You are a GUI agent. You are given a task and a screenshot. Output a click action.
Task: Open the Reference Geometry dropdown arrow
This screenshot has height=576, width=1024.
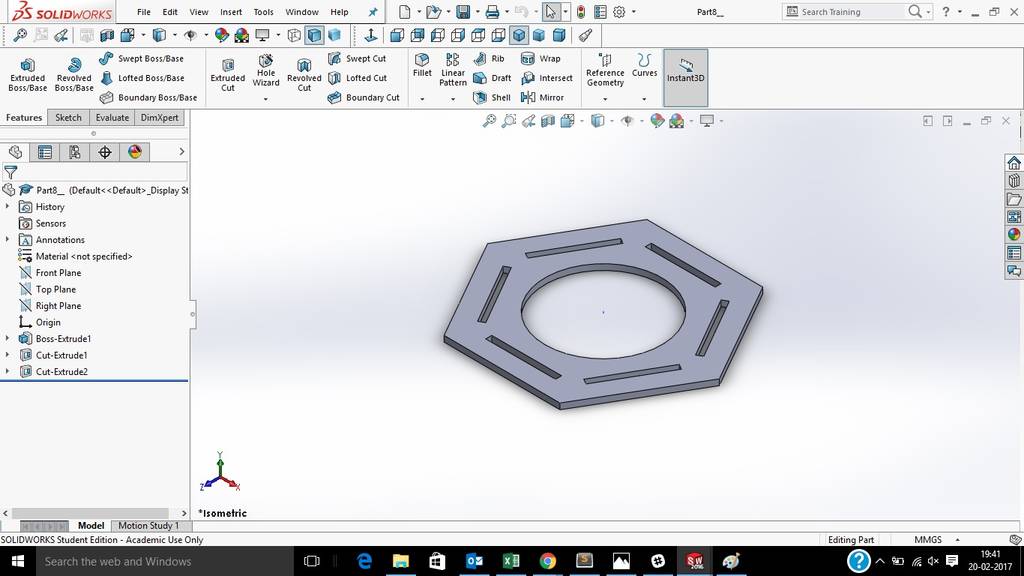pyautogui.click(x=605, y=99)
